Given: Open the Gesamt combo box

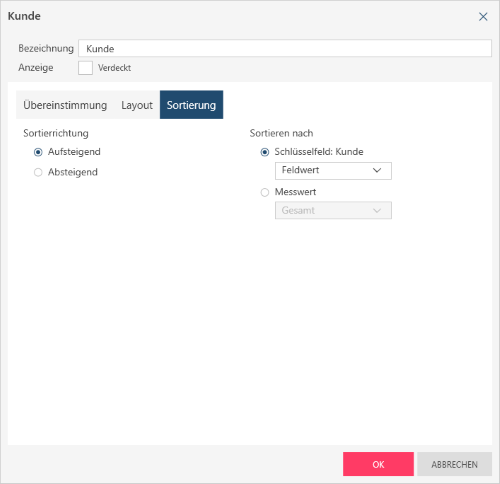Looking at the screenshot, I should coord(333,211).
